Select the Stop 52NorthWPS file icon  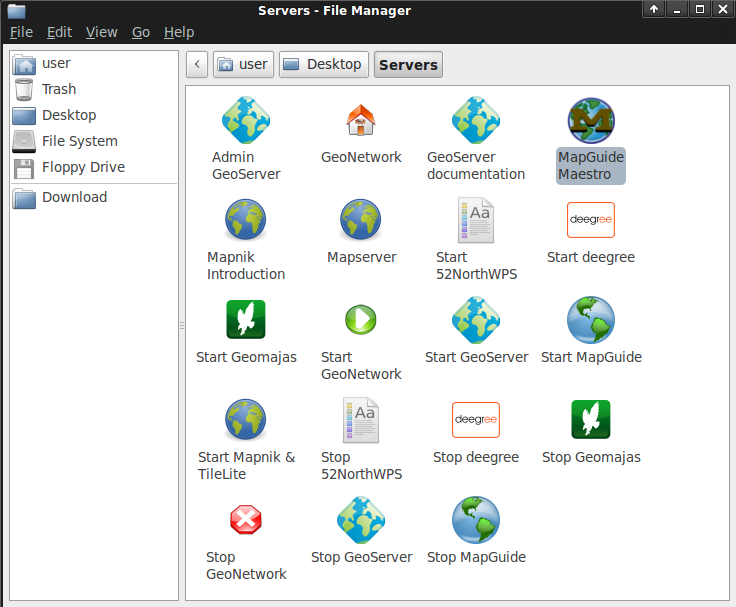[x=361, y=420]
